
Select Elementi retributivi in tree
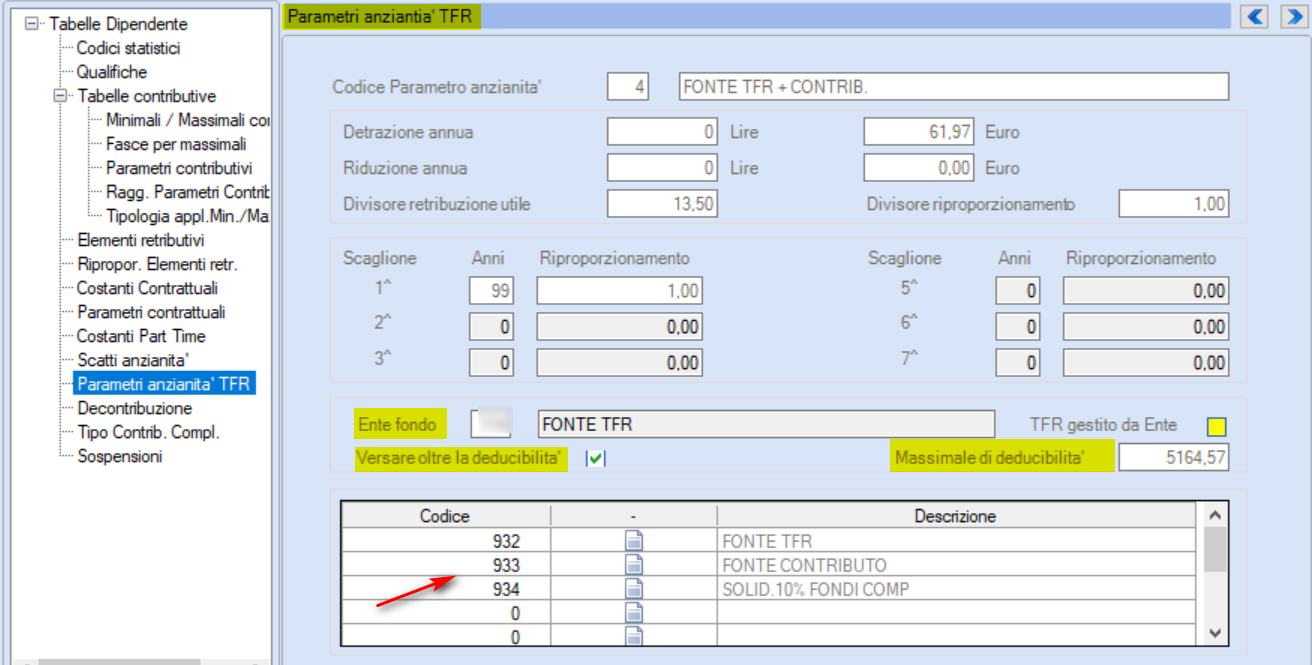click(140, 240)
